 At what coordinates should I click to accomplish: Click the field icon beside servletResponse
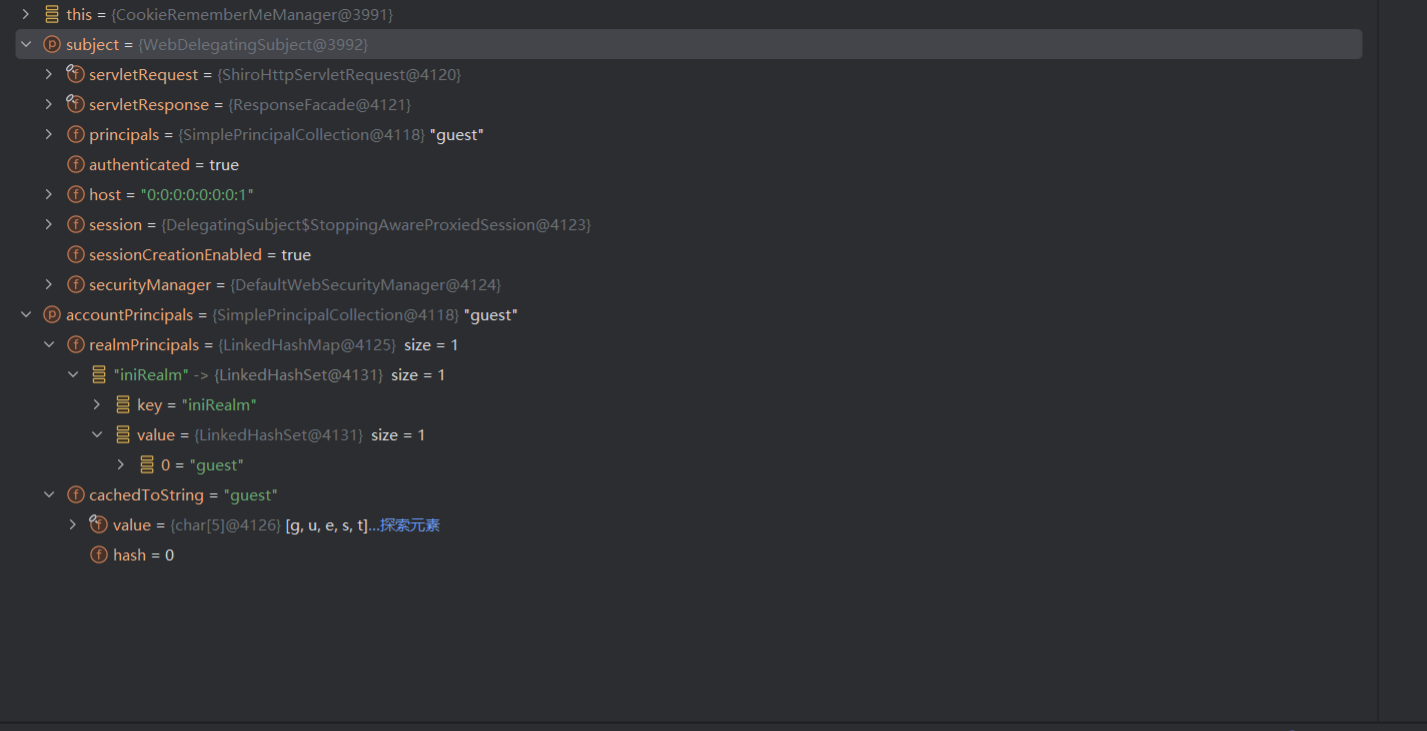(x=75, y=104)
